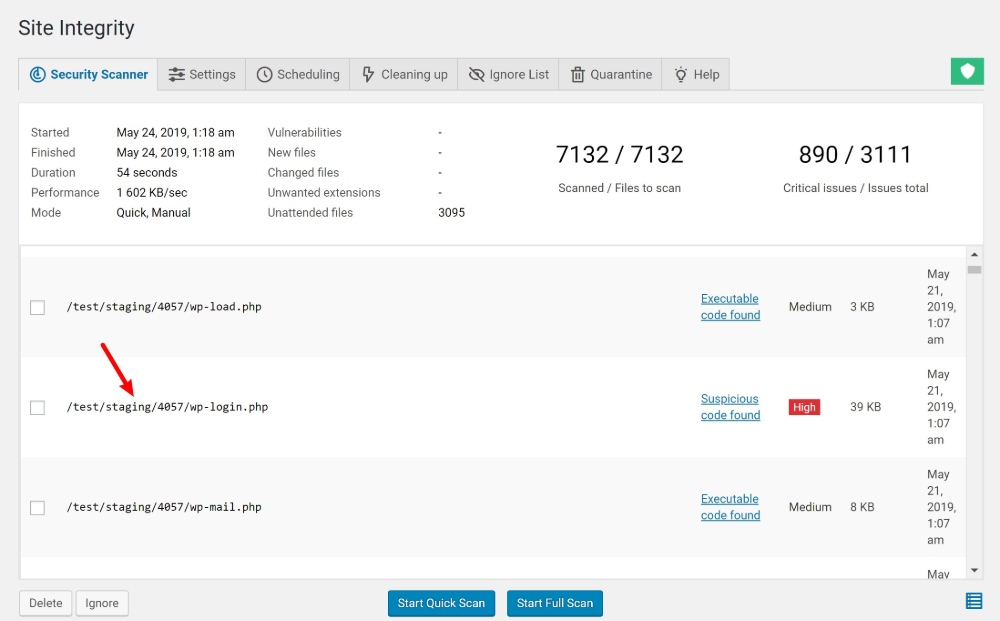Click the Cleaning up lightning icon
This screenshot has height=621, width=1000.
coord(368,75)
